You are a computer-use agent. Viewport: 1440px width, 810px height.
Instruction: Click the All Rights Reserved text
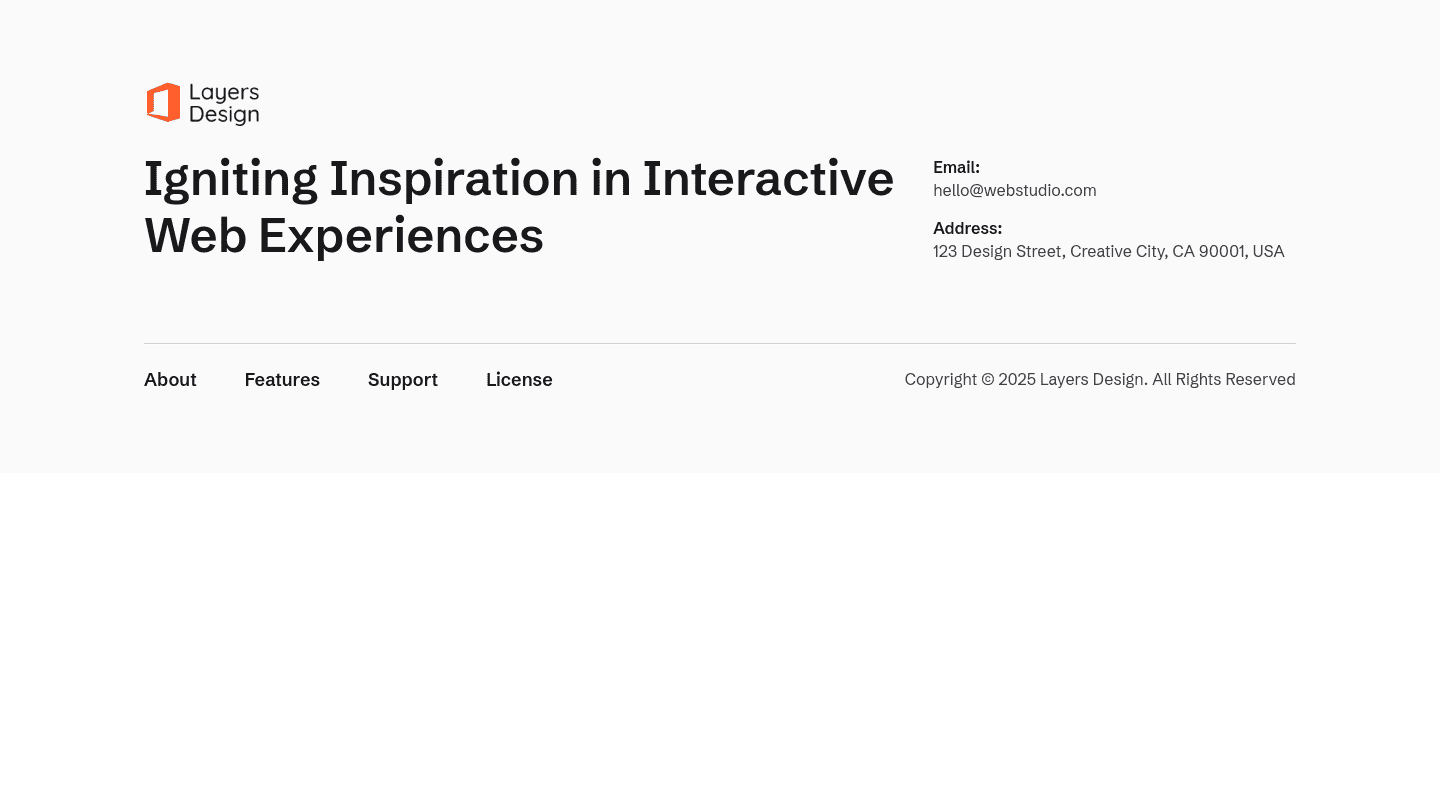(x=1223, y=380)
